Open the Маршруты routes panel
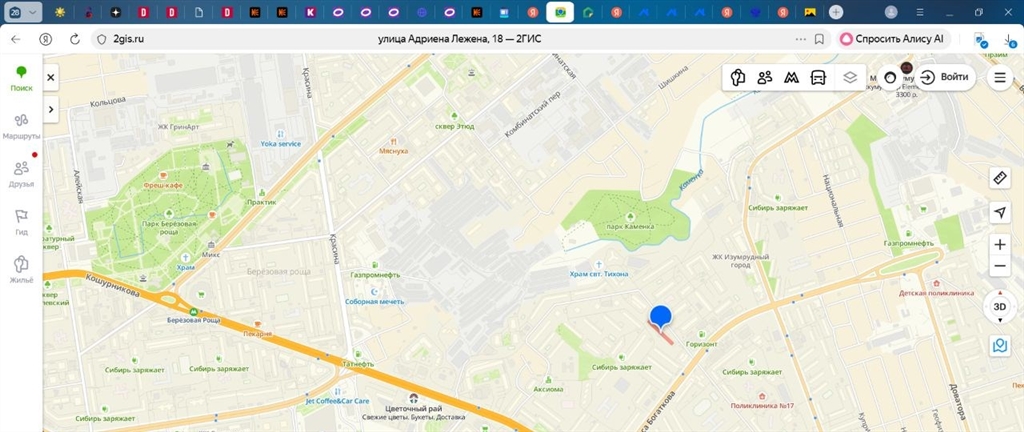Image resolution: width=1024 pixels, height=432 pixels. (21, 125)
